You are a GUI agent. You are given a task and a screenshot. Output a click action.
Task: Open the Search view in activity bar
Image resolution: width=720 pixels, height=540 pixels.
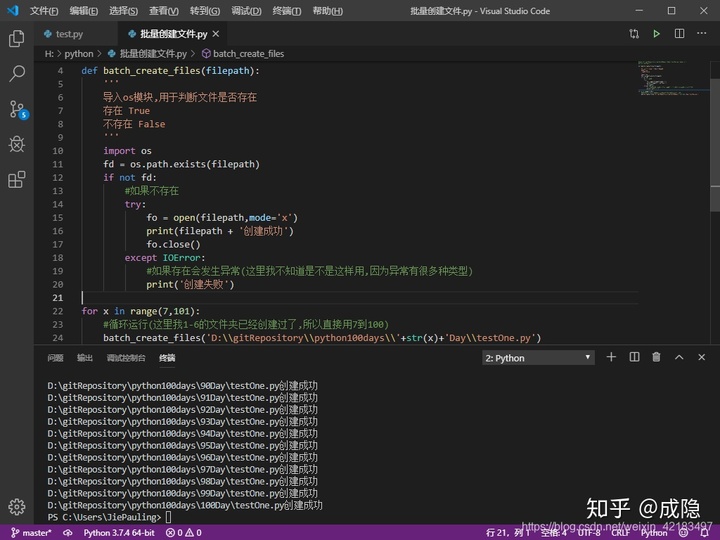[x=17, y=73]
